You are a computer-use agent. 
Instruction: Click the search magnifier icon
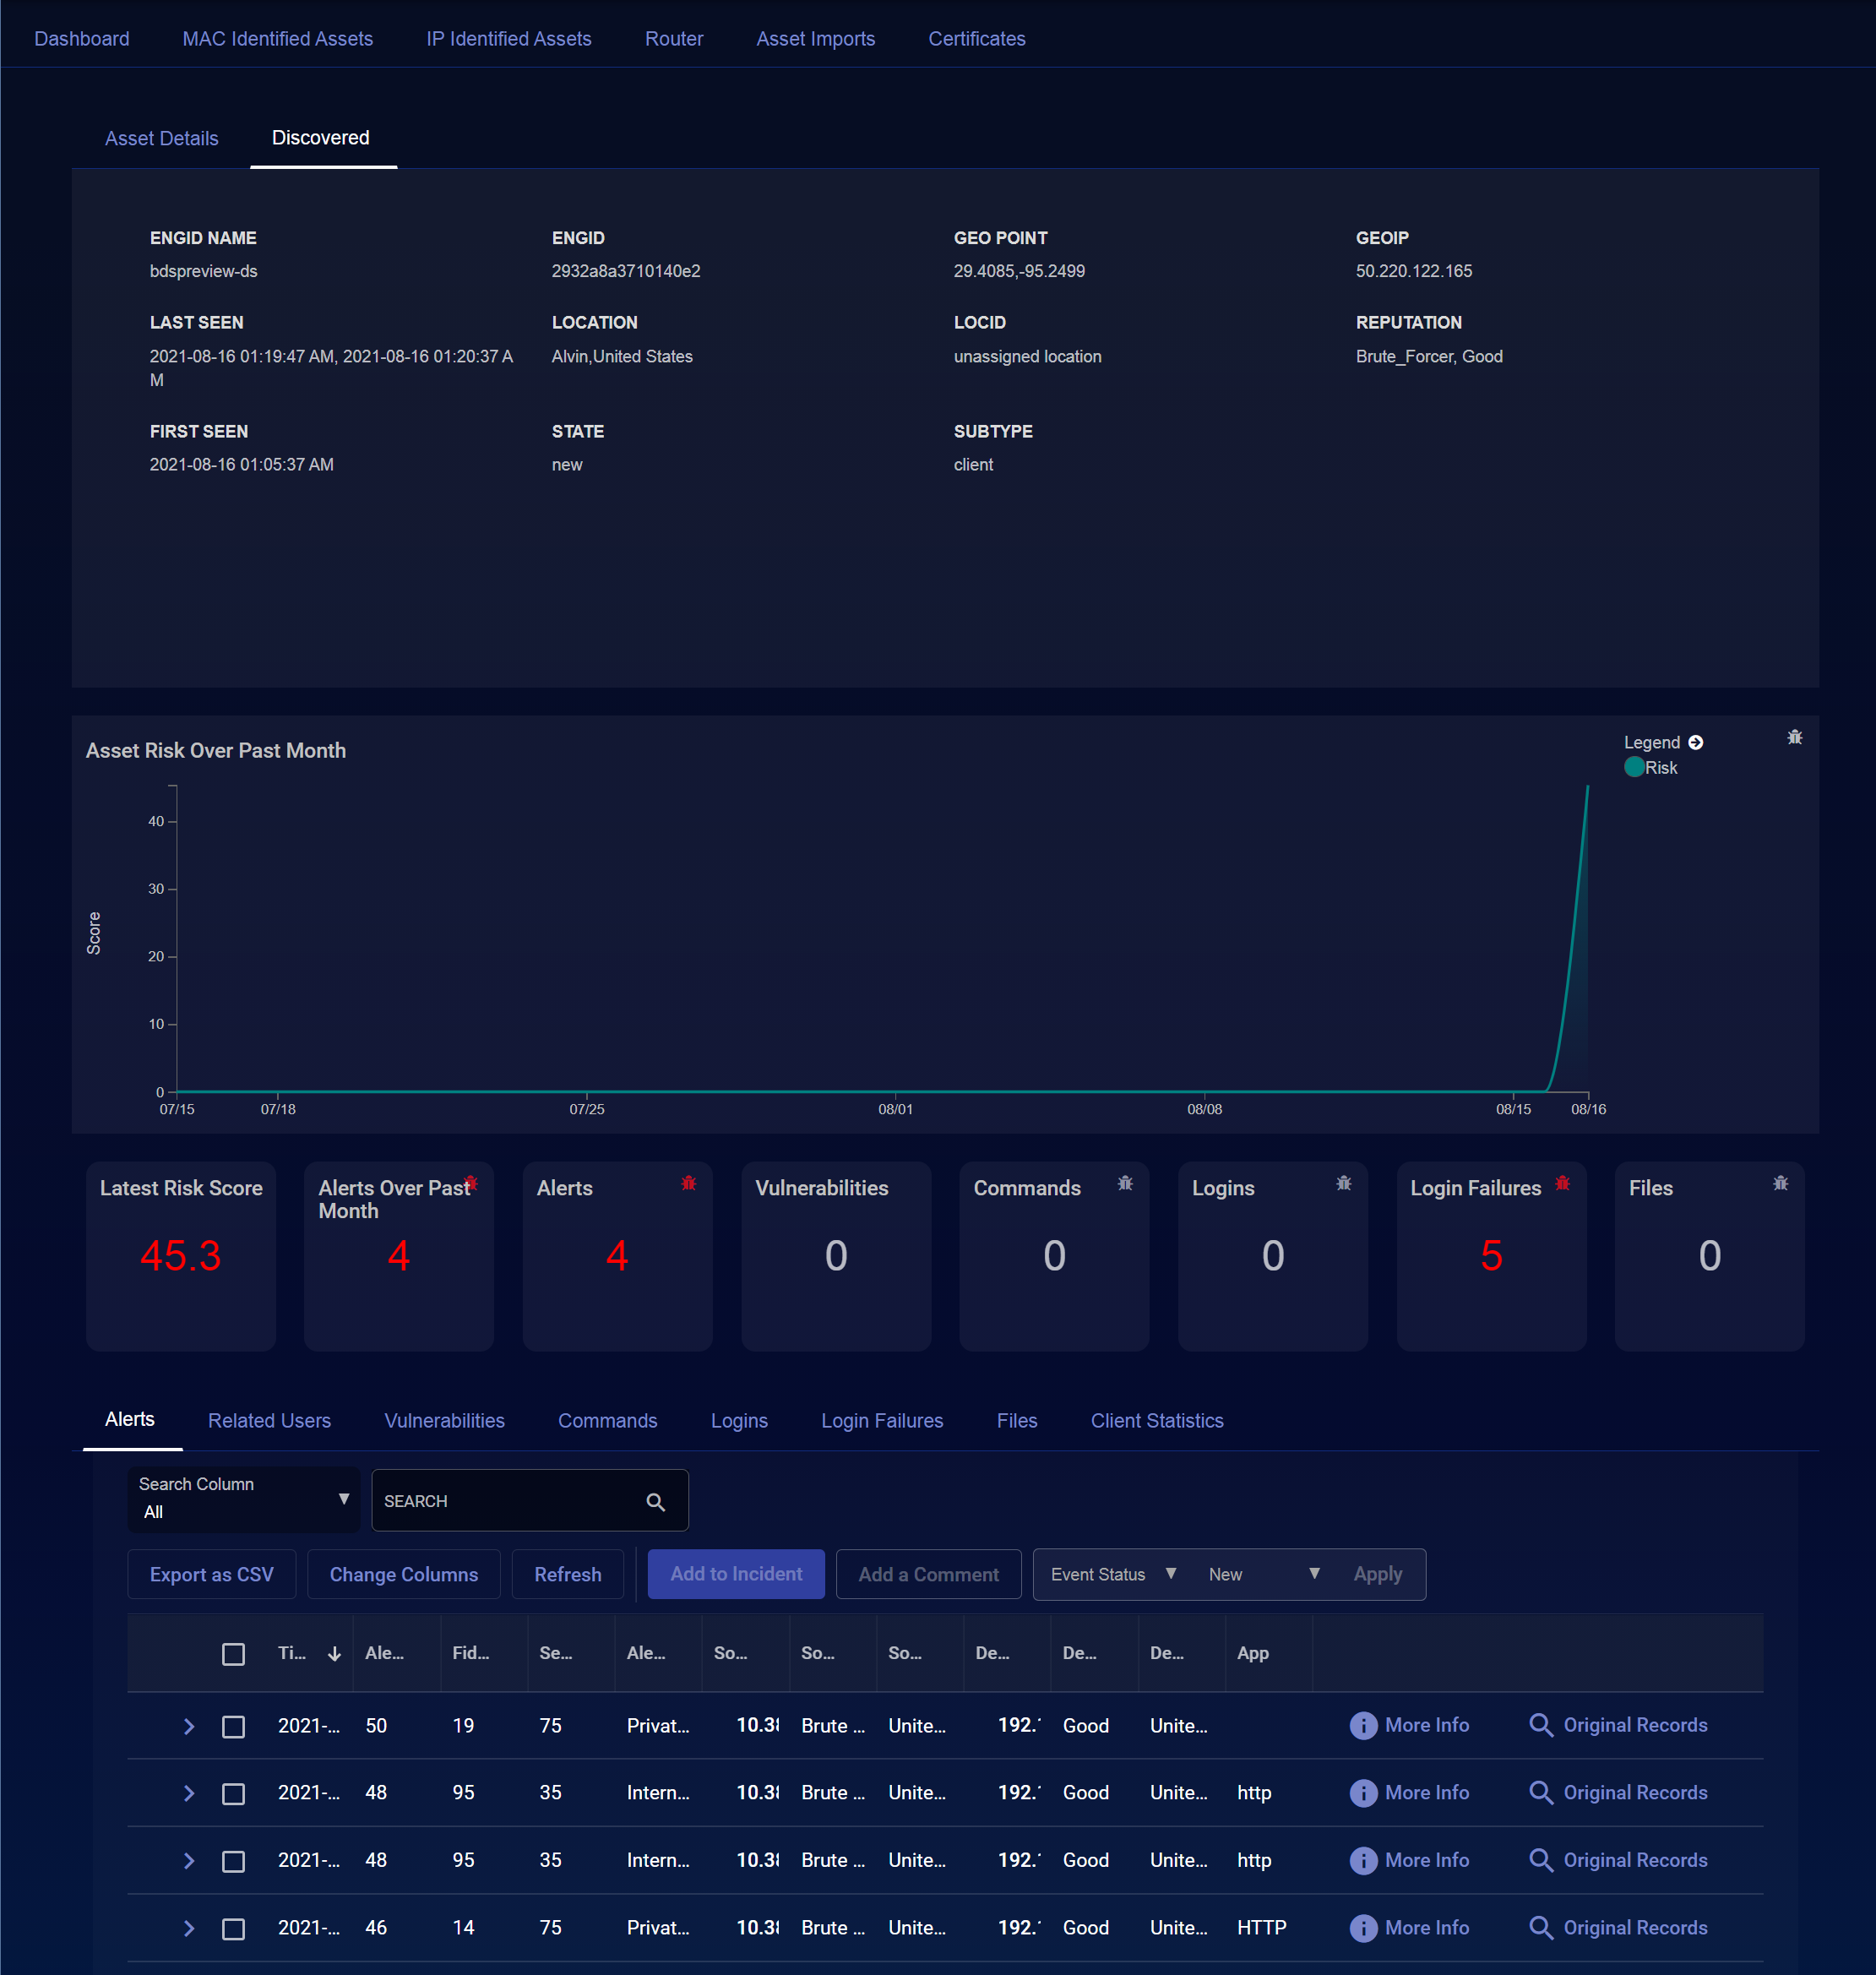coord(655,1501)
